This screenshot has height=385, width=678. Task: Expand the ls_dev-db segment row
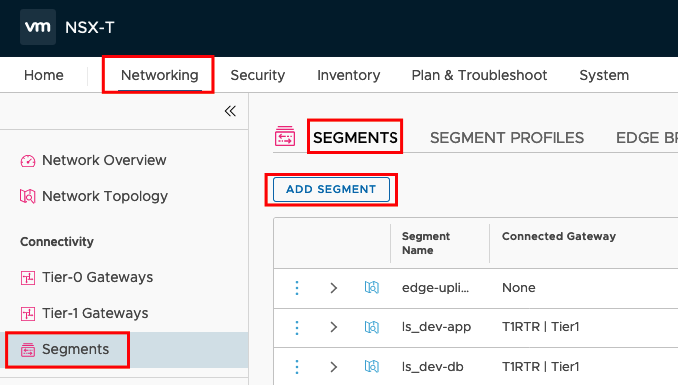[333, 367]
